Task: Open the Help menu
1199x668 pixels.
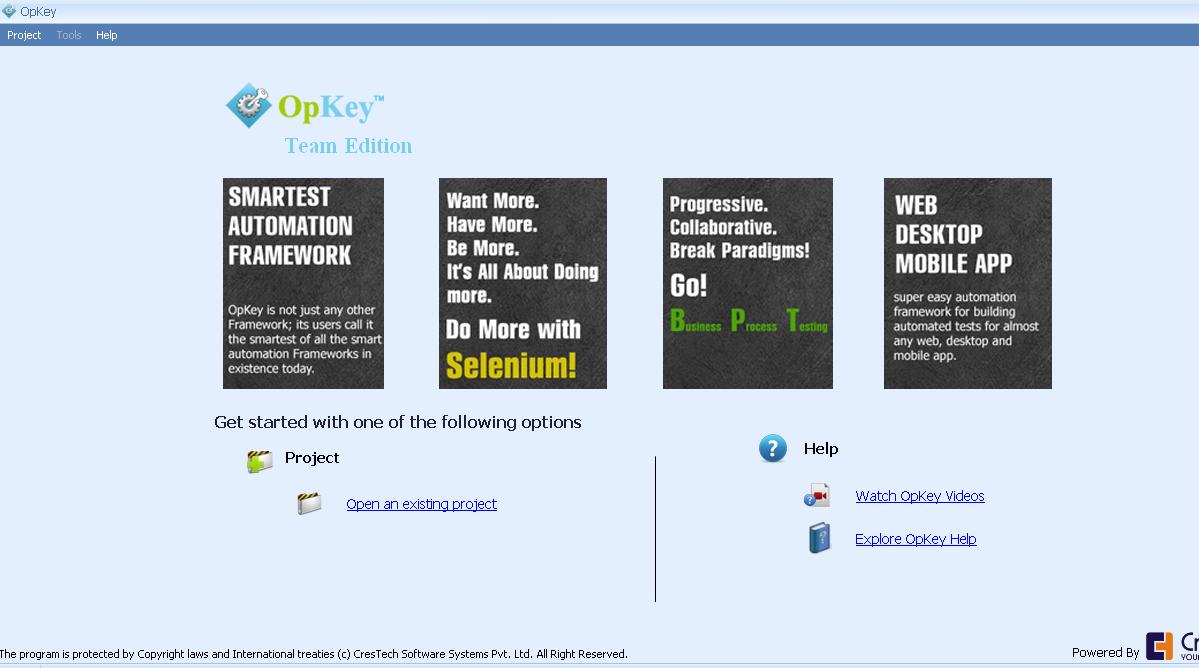Action: pyautogui.click(x=106, y=35)
